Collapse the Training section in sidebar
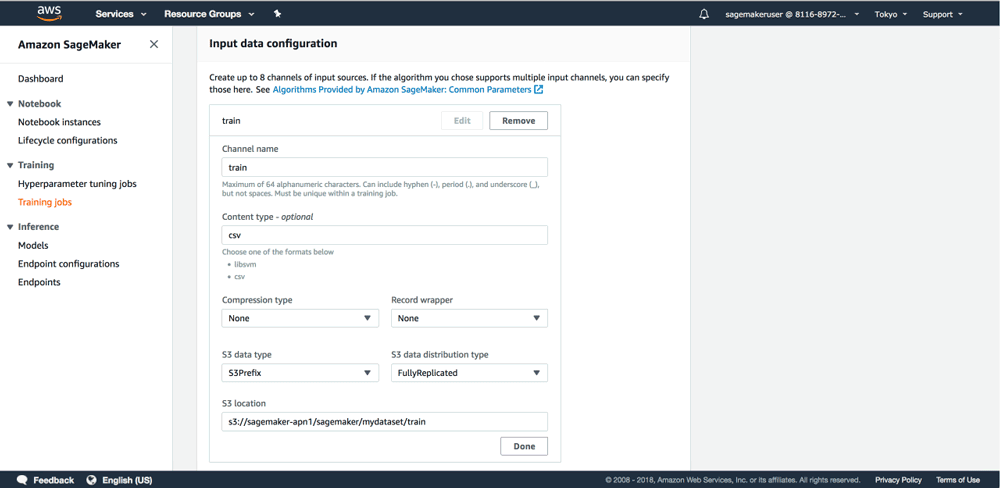Screen dimensions: 1000x488 click(10, 165)
